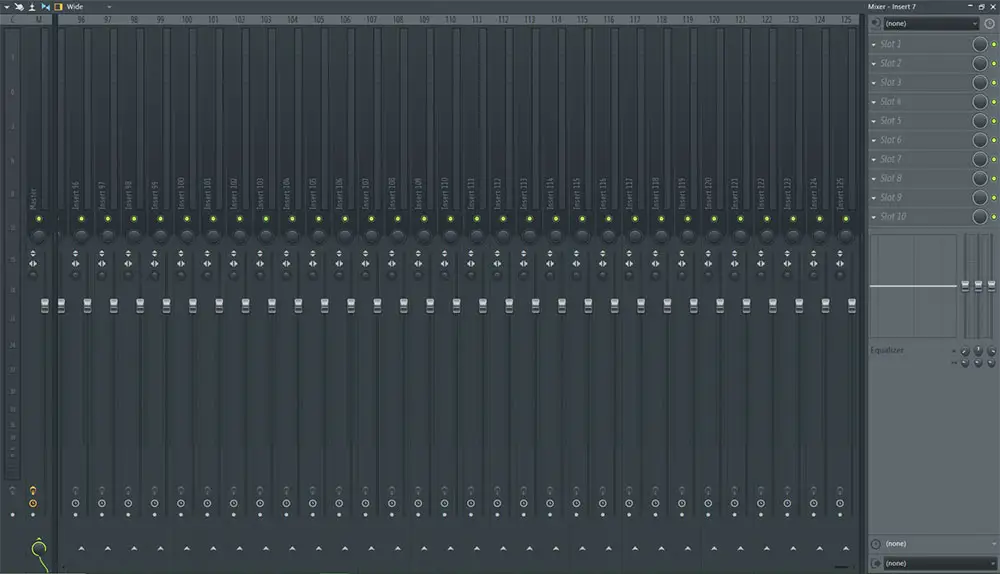Toggle the mute light on Insert 100
The image size is (1000, 574).
187,218
